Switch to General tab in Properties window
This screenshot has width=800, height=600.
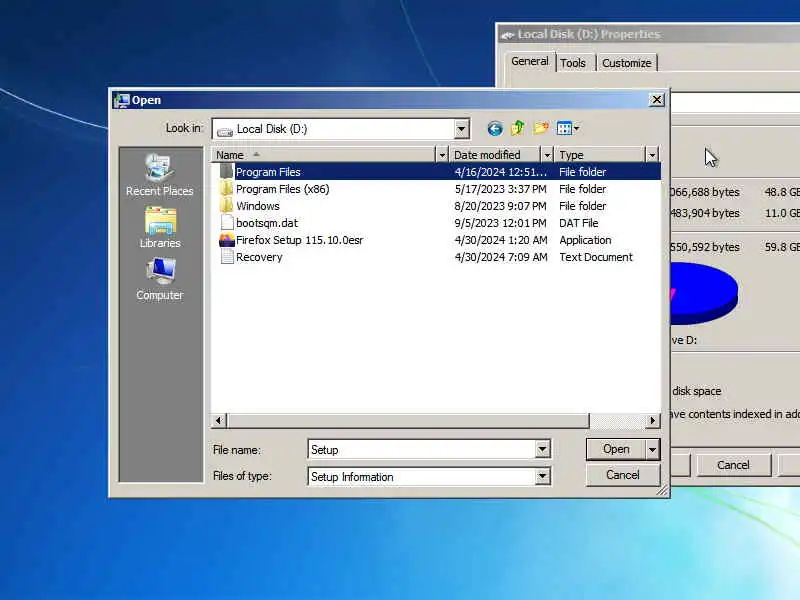(530, 61)
